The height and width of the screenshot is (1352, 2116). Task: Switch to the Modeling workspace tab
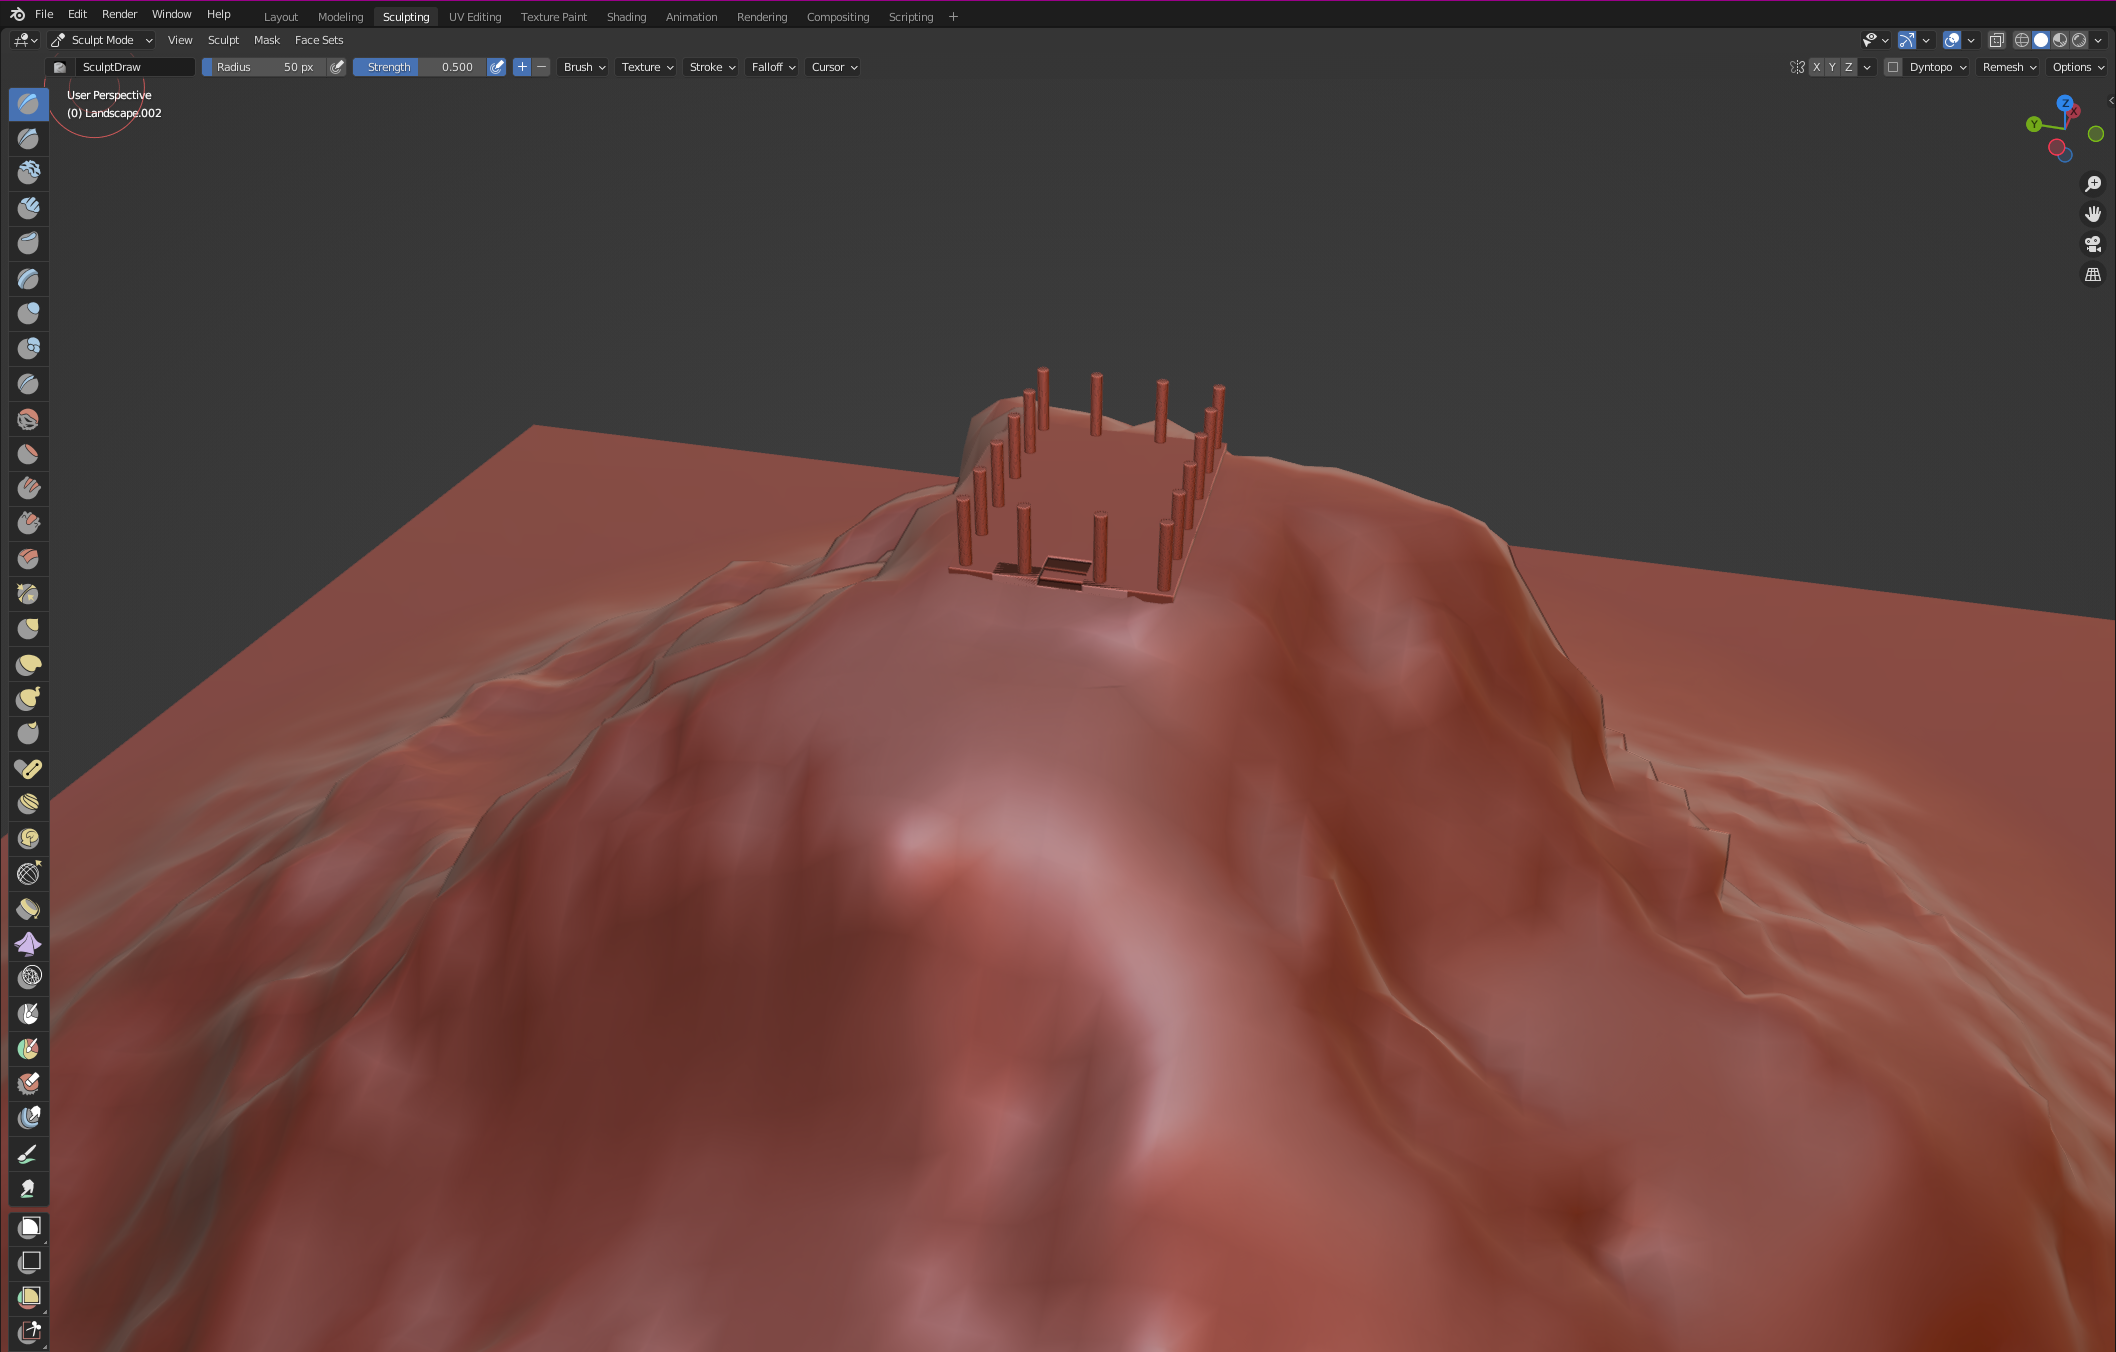(x=340, y=17)
